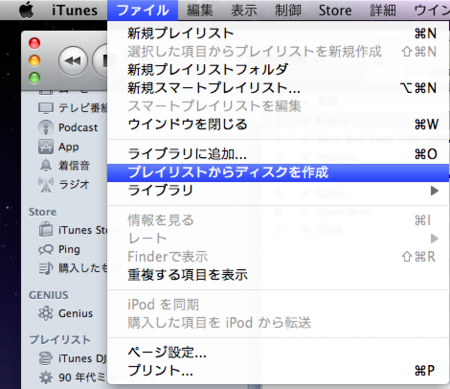450x389 pixels.
Task: Choose 新規プレイリスト from the menu
Action: 278,33
